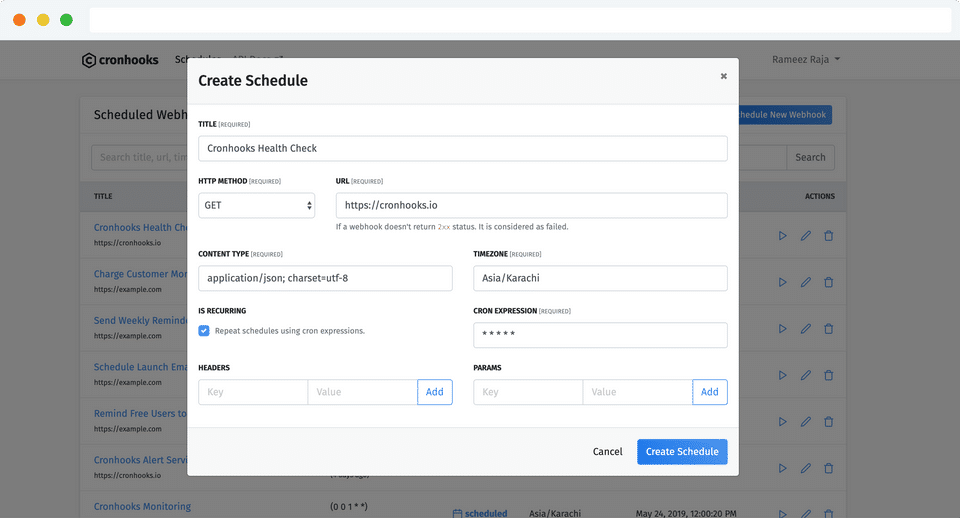The width and height of the screenshot is (960, 518).
Task: Edit the Cronhooks Health Check webhook
Action: pyautogui.click(x=806, y=236)
